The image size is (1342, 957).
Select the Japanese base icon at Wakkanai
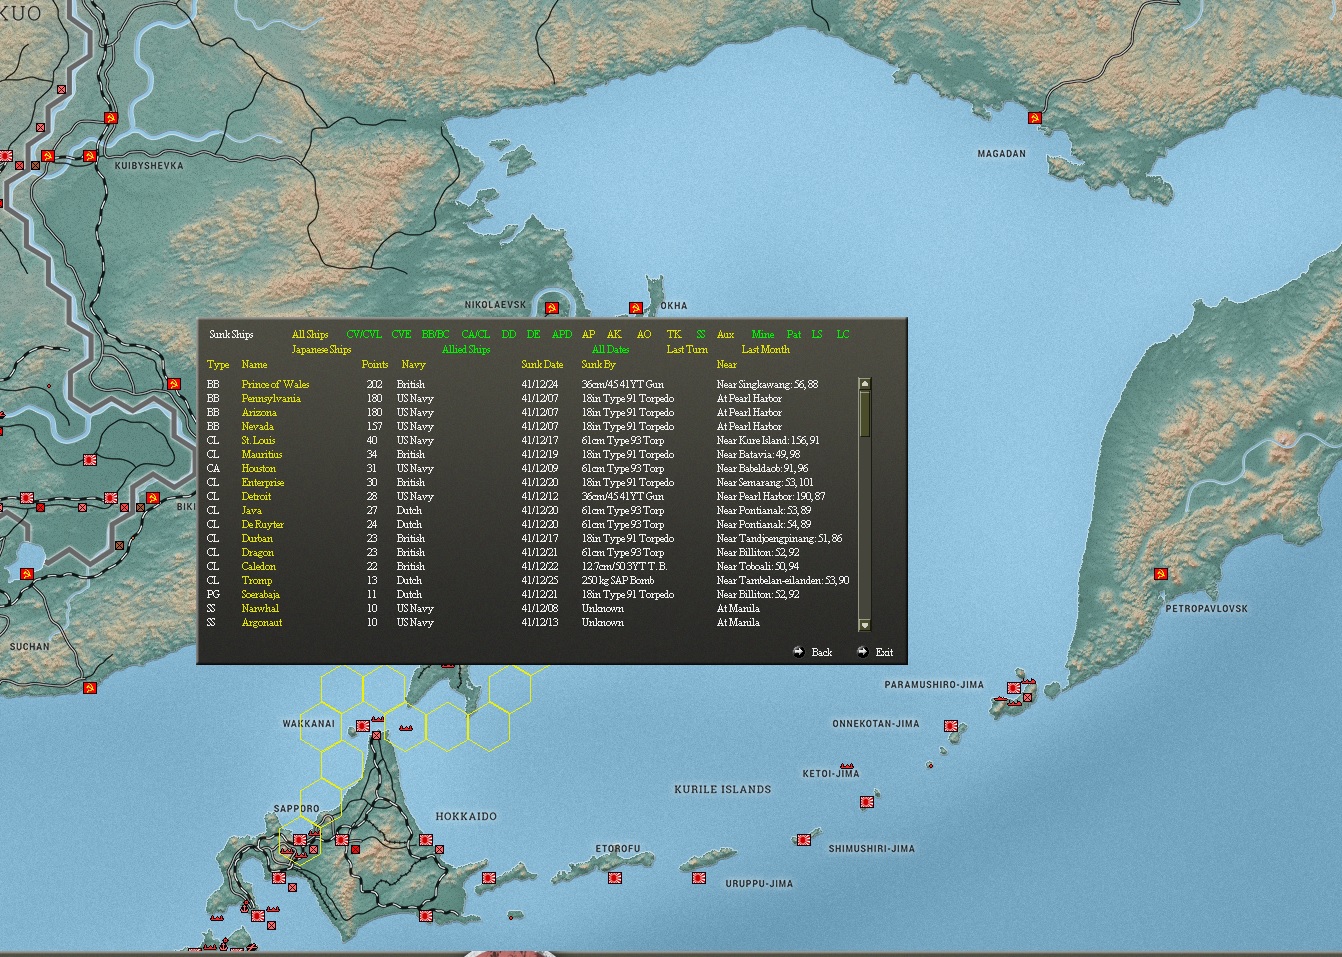(x=362, y=726)
